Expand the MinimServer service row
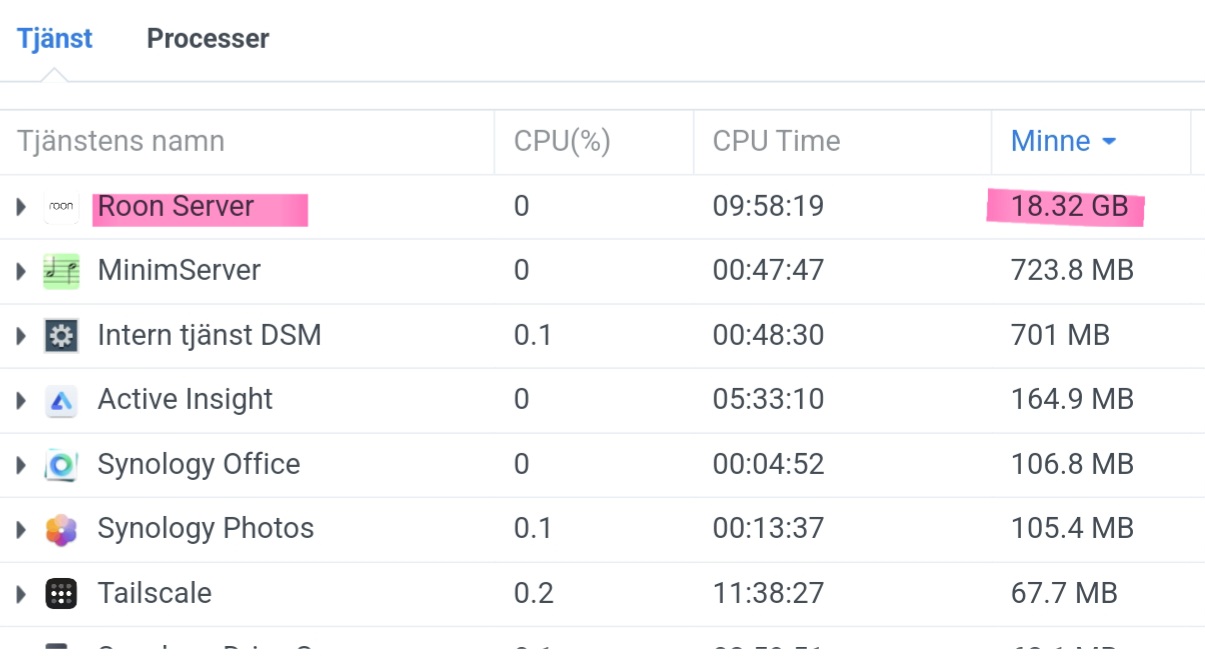Viewport: 1205px width, 672px height. 20,271
